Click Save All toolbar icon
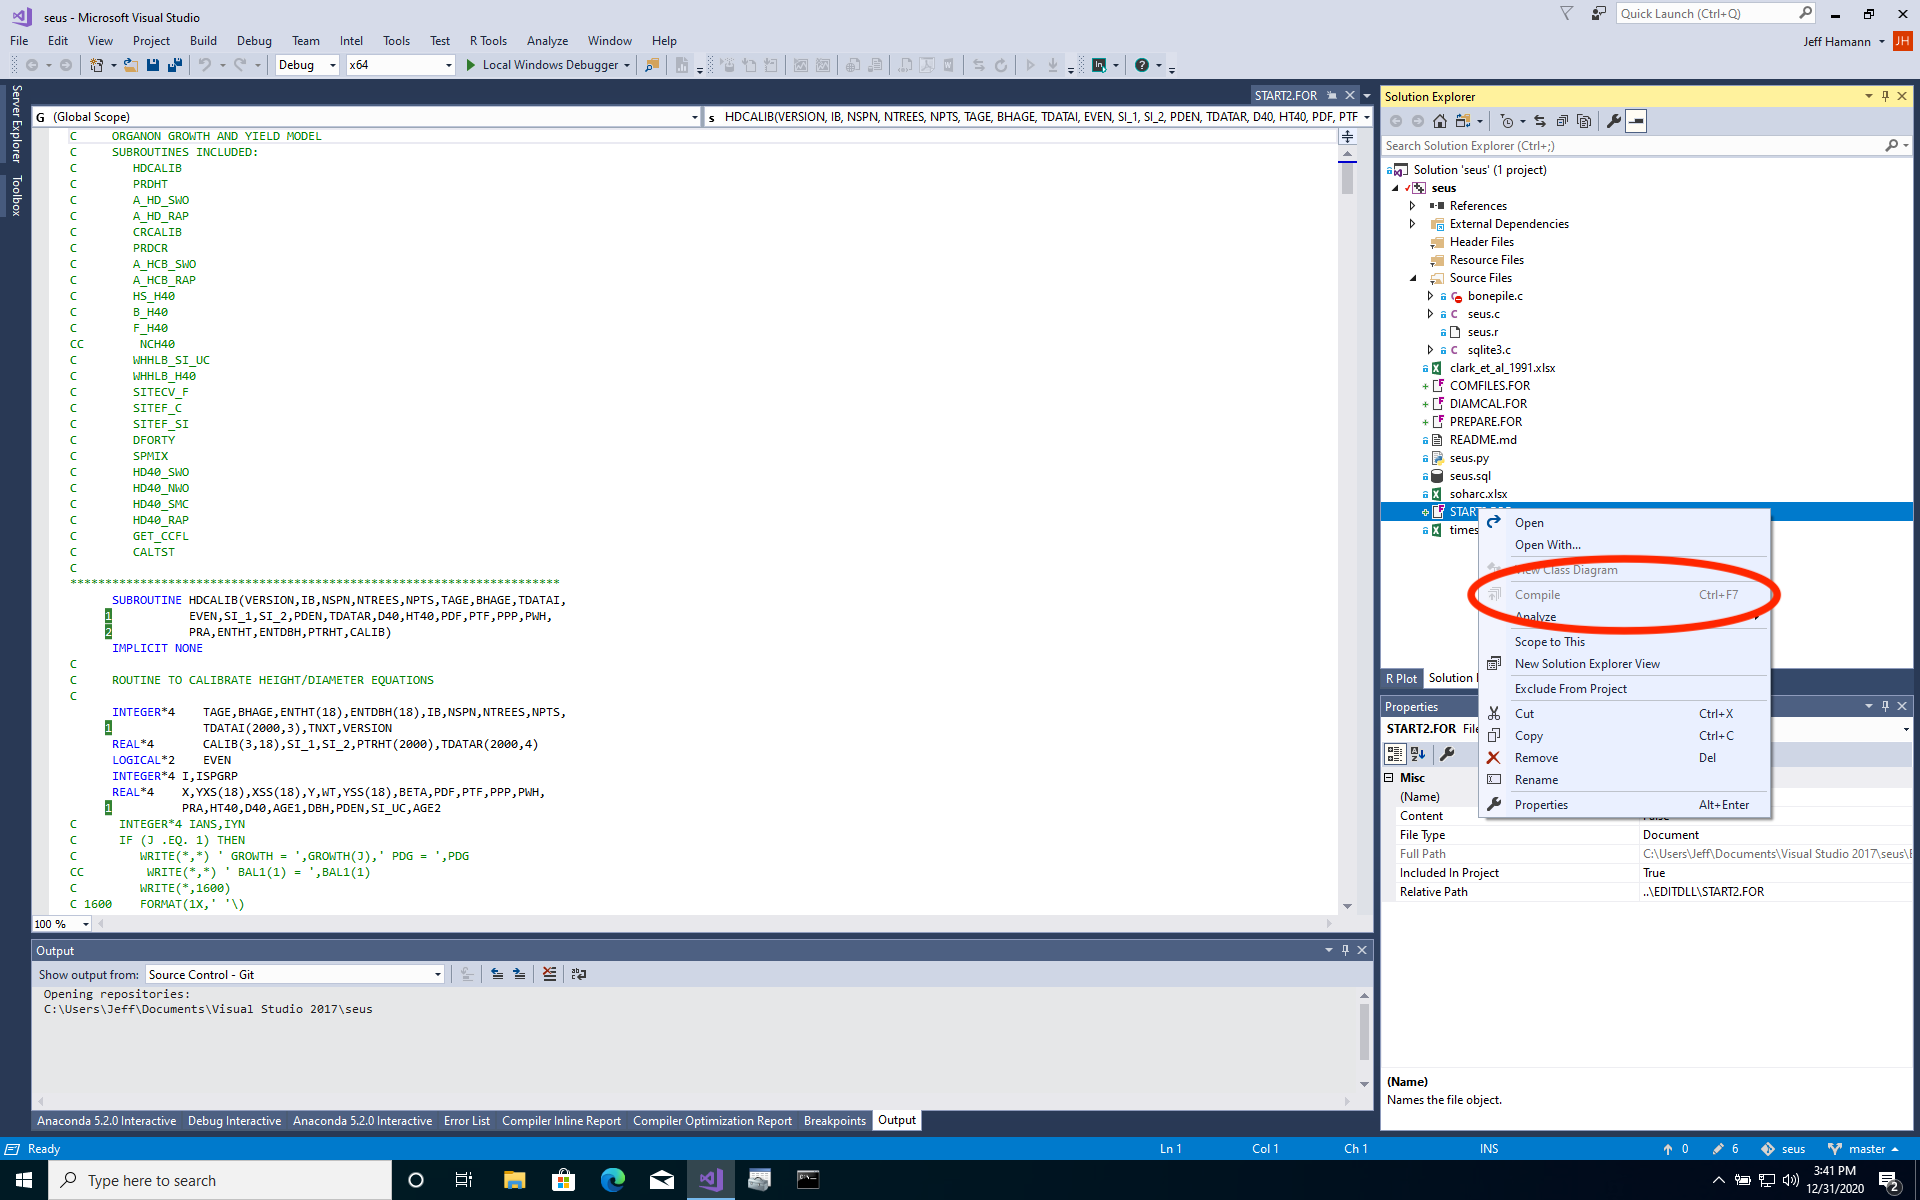This screenshot has width=1920, height=1200. click(174, 65)
